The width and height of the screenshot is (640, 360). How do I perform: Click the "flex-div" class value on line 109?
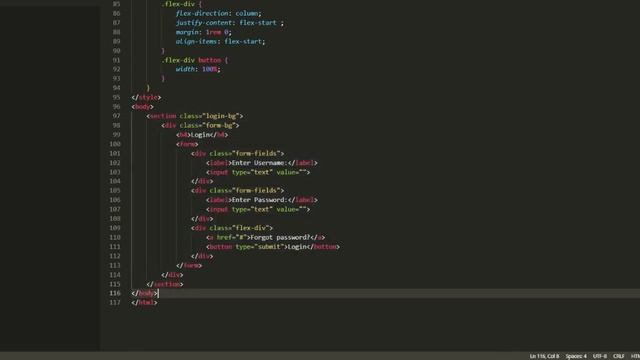point(251,228)
